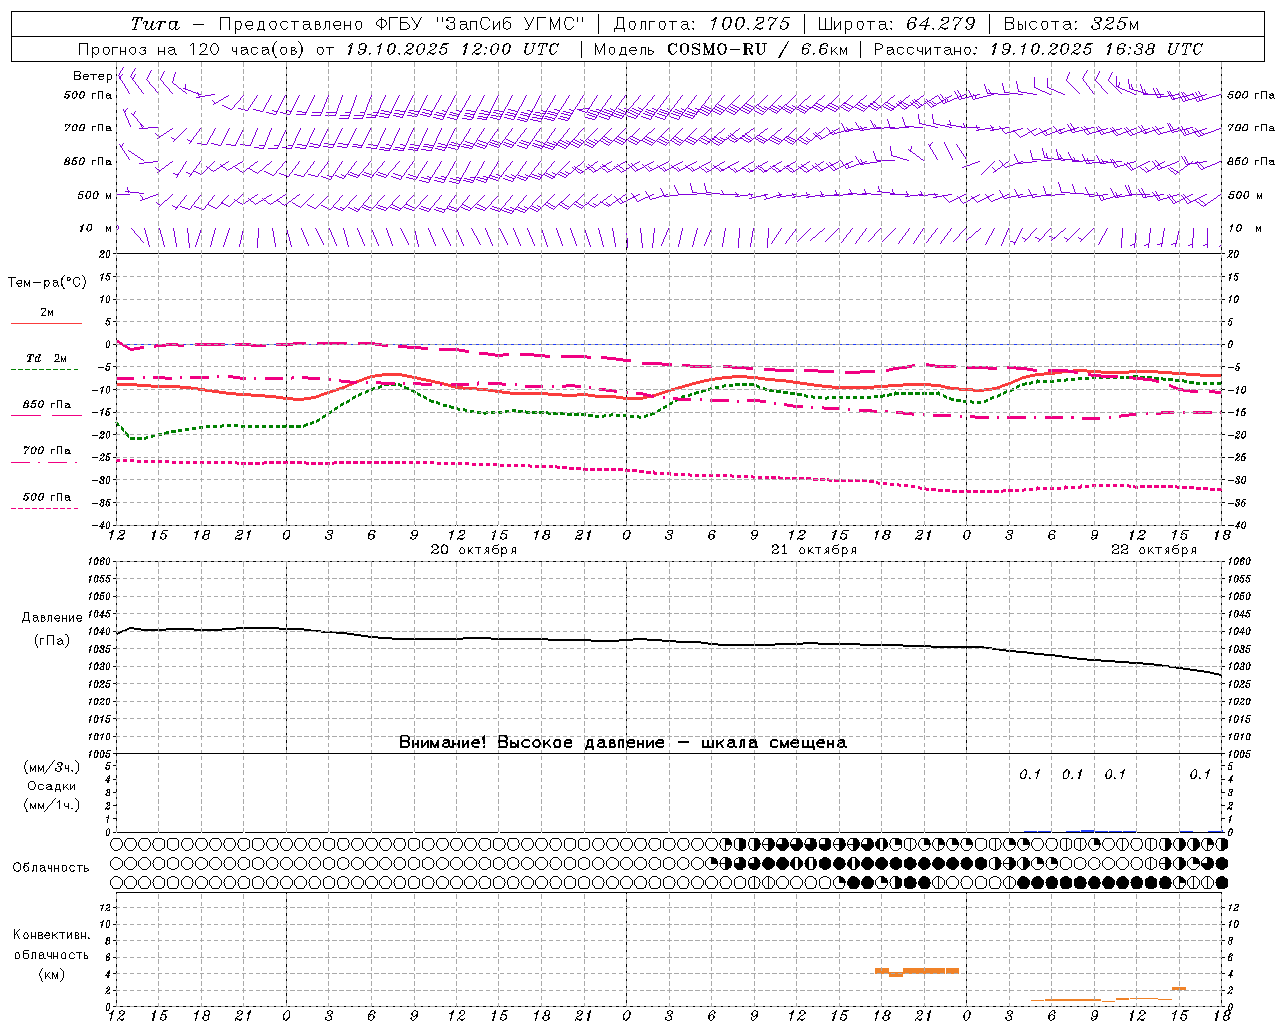1280x1024 pixels.
Task: Click the '(мм/3ч.)' unit label
Action: (x=52, y=767)
